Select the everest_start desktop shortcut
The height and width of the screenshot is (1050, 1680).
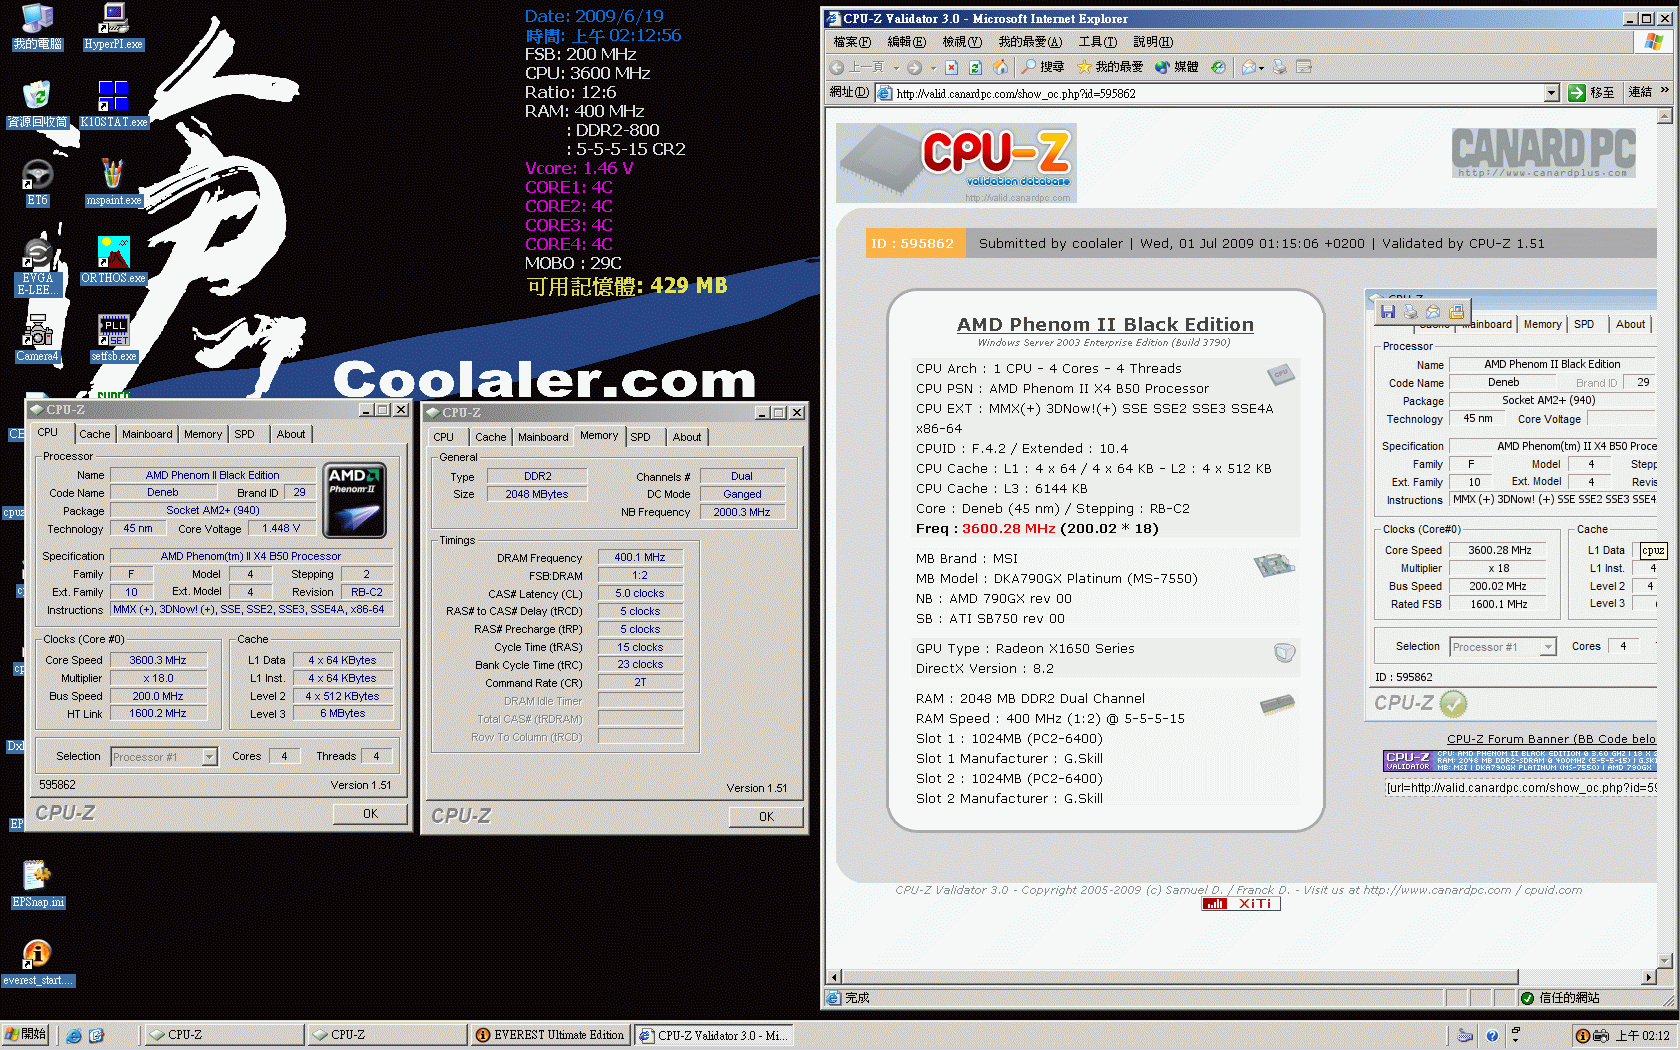click(37, 962)
